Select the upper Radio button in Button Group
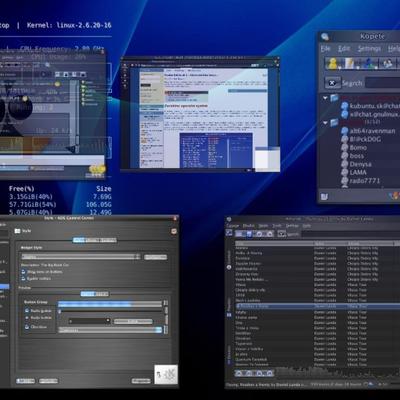The width and height of the screenshot is (400, 400). tap(38, 311)
